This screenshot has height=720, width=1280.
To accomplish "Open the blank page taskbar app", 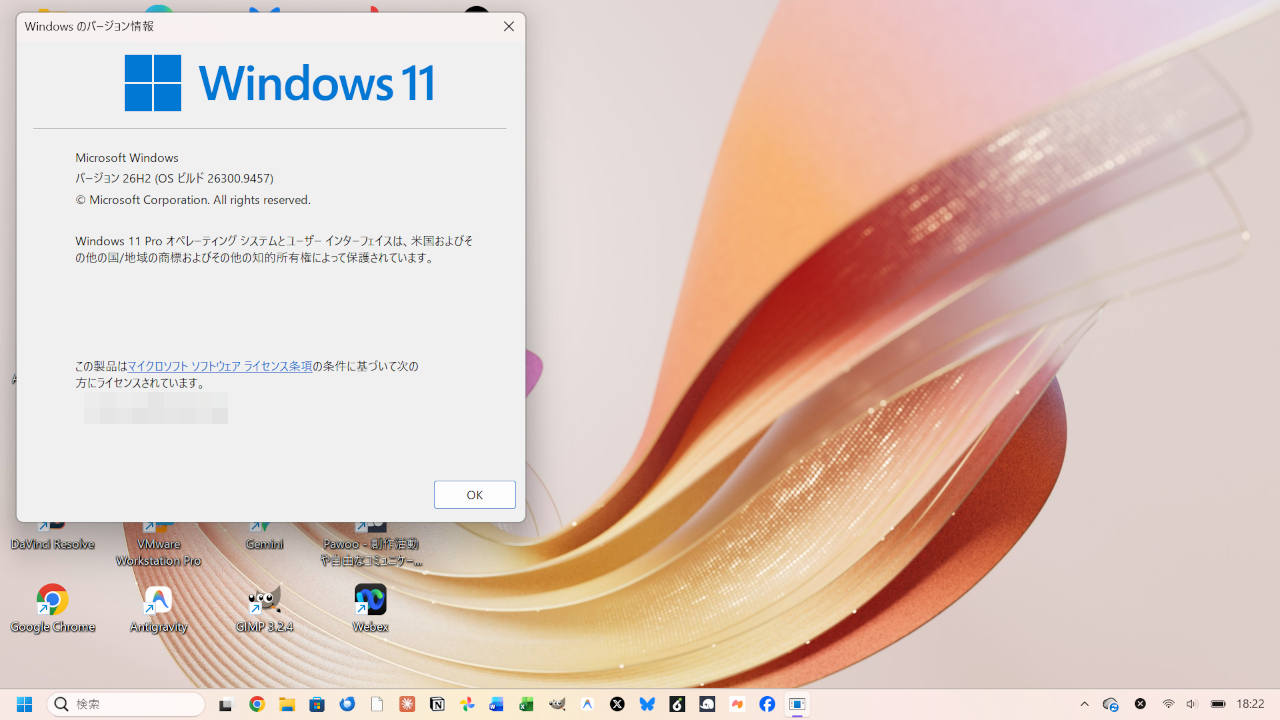I will (377, 704).
